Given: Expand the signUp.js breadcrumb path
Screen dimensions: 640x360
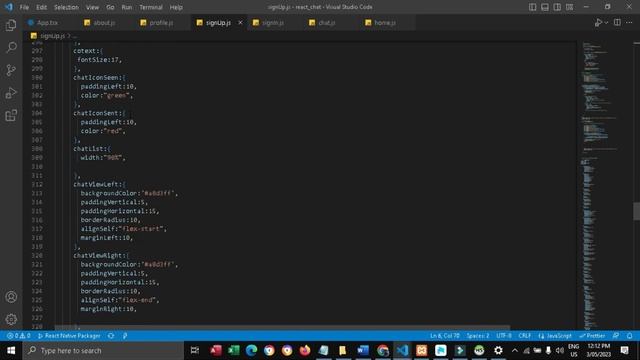Looking at the screenshot, I should (x=52, y=36).
